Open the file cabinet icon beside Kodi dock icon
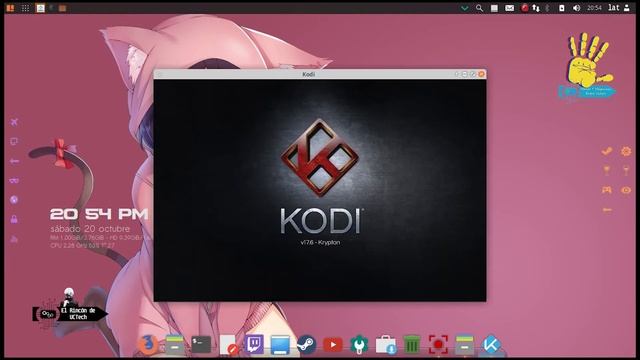640x360 pixels. click(464, 344)
